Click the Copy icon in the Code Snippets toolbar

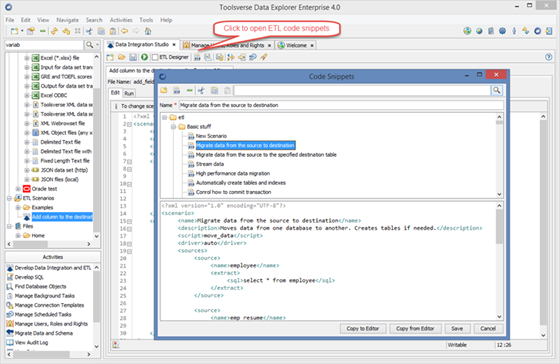coord(214,90)
